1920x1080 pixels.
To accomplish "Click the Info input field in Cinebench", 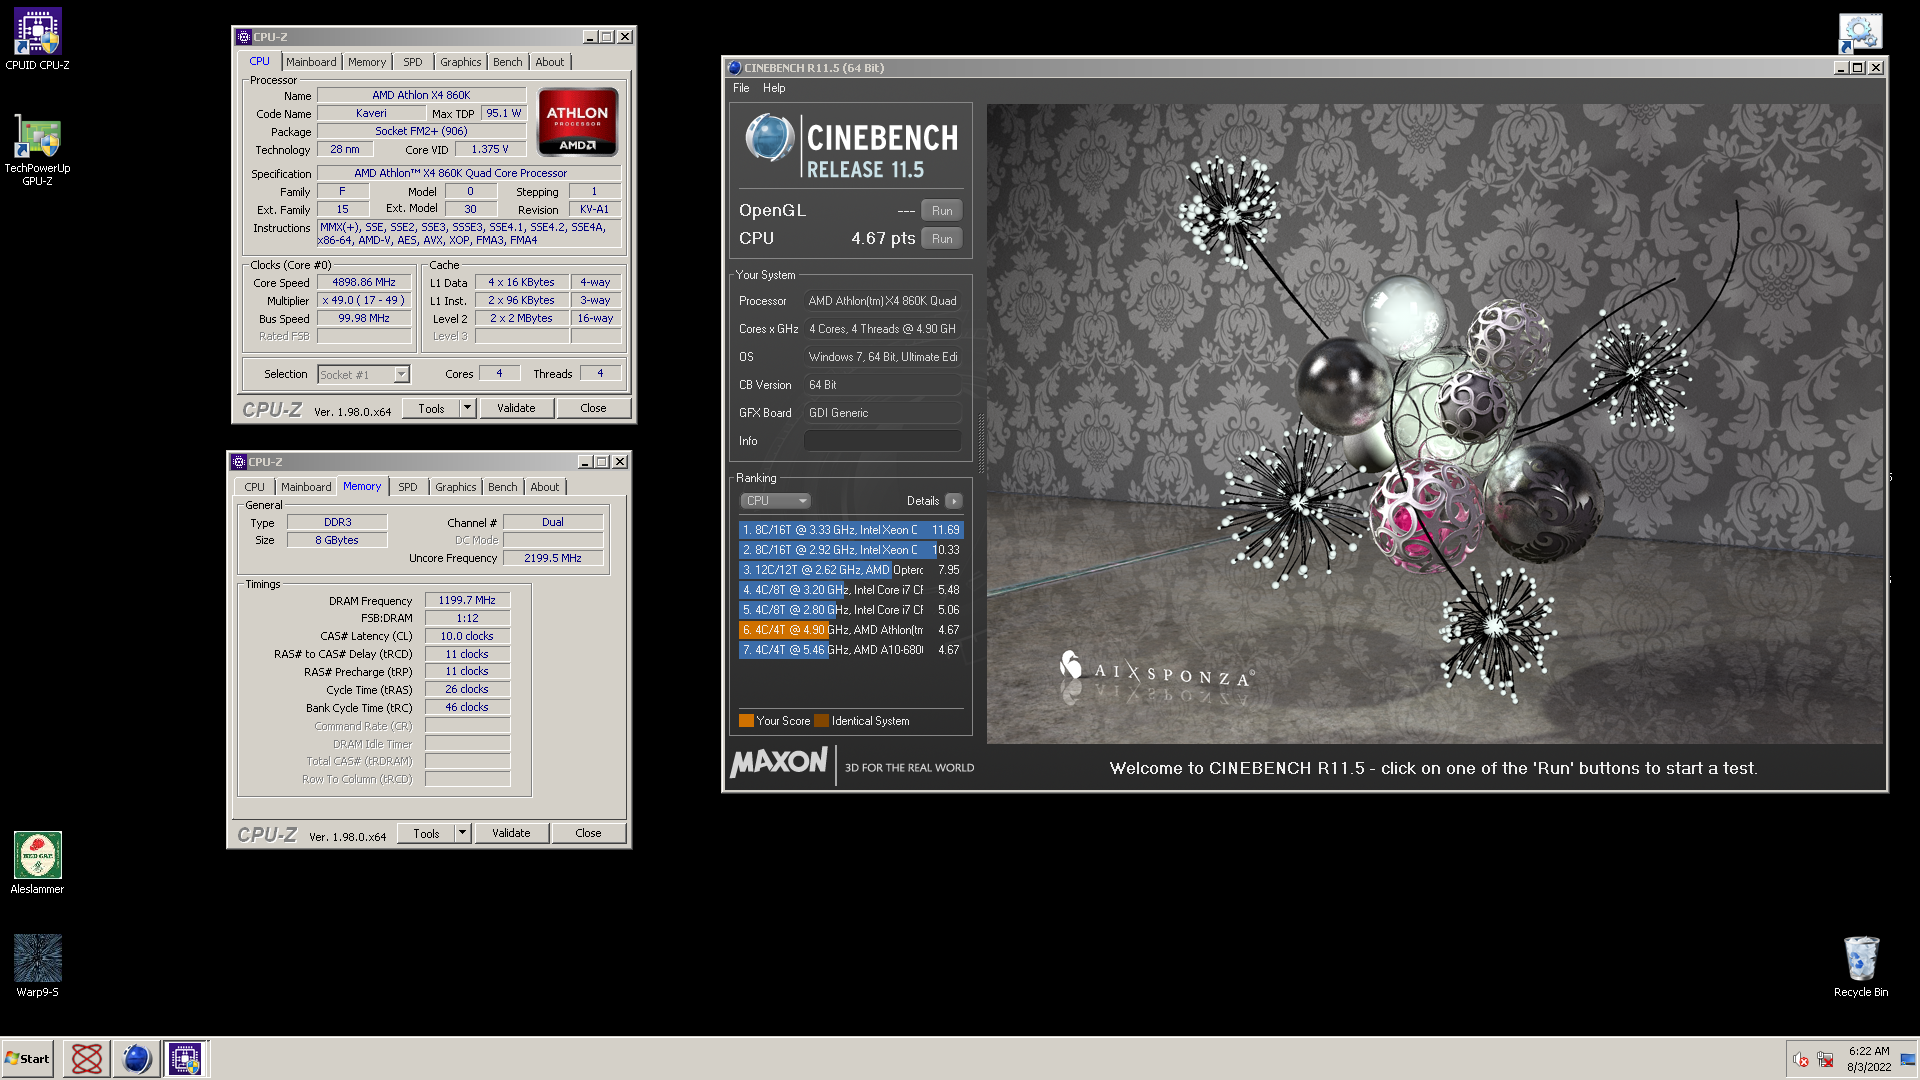I will [882, 441].
